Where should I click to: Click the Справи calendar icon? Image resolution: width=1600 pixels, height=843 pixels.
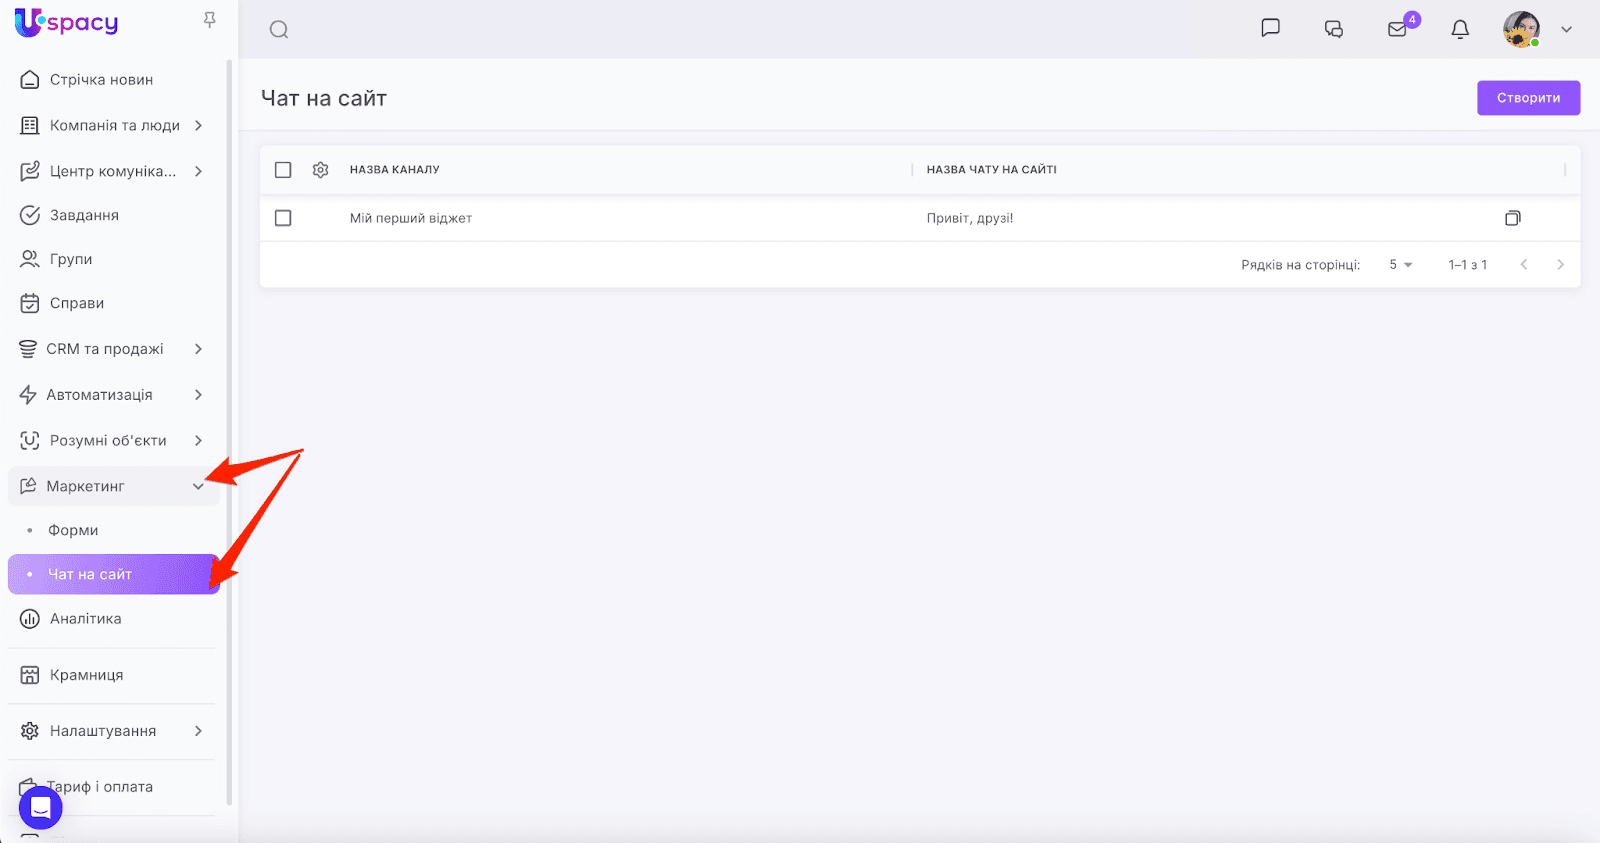[x=30, y=303]
